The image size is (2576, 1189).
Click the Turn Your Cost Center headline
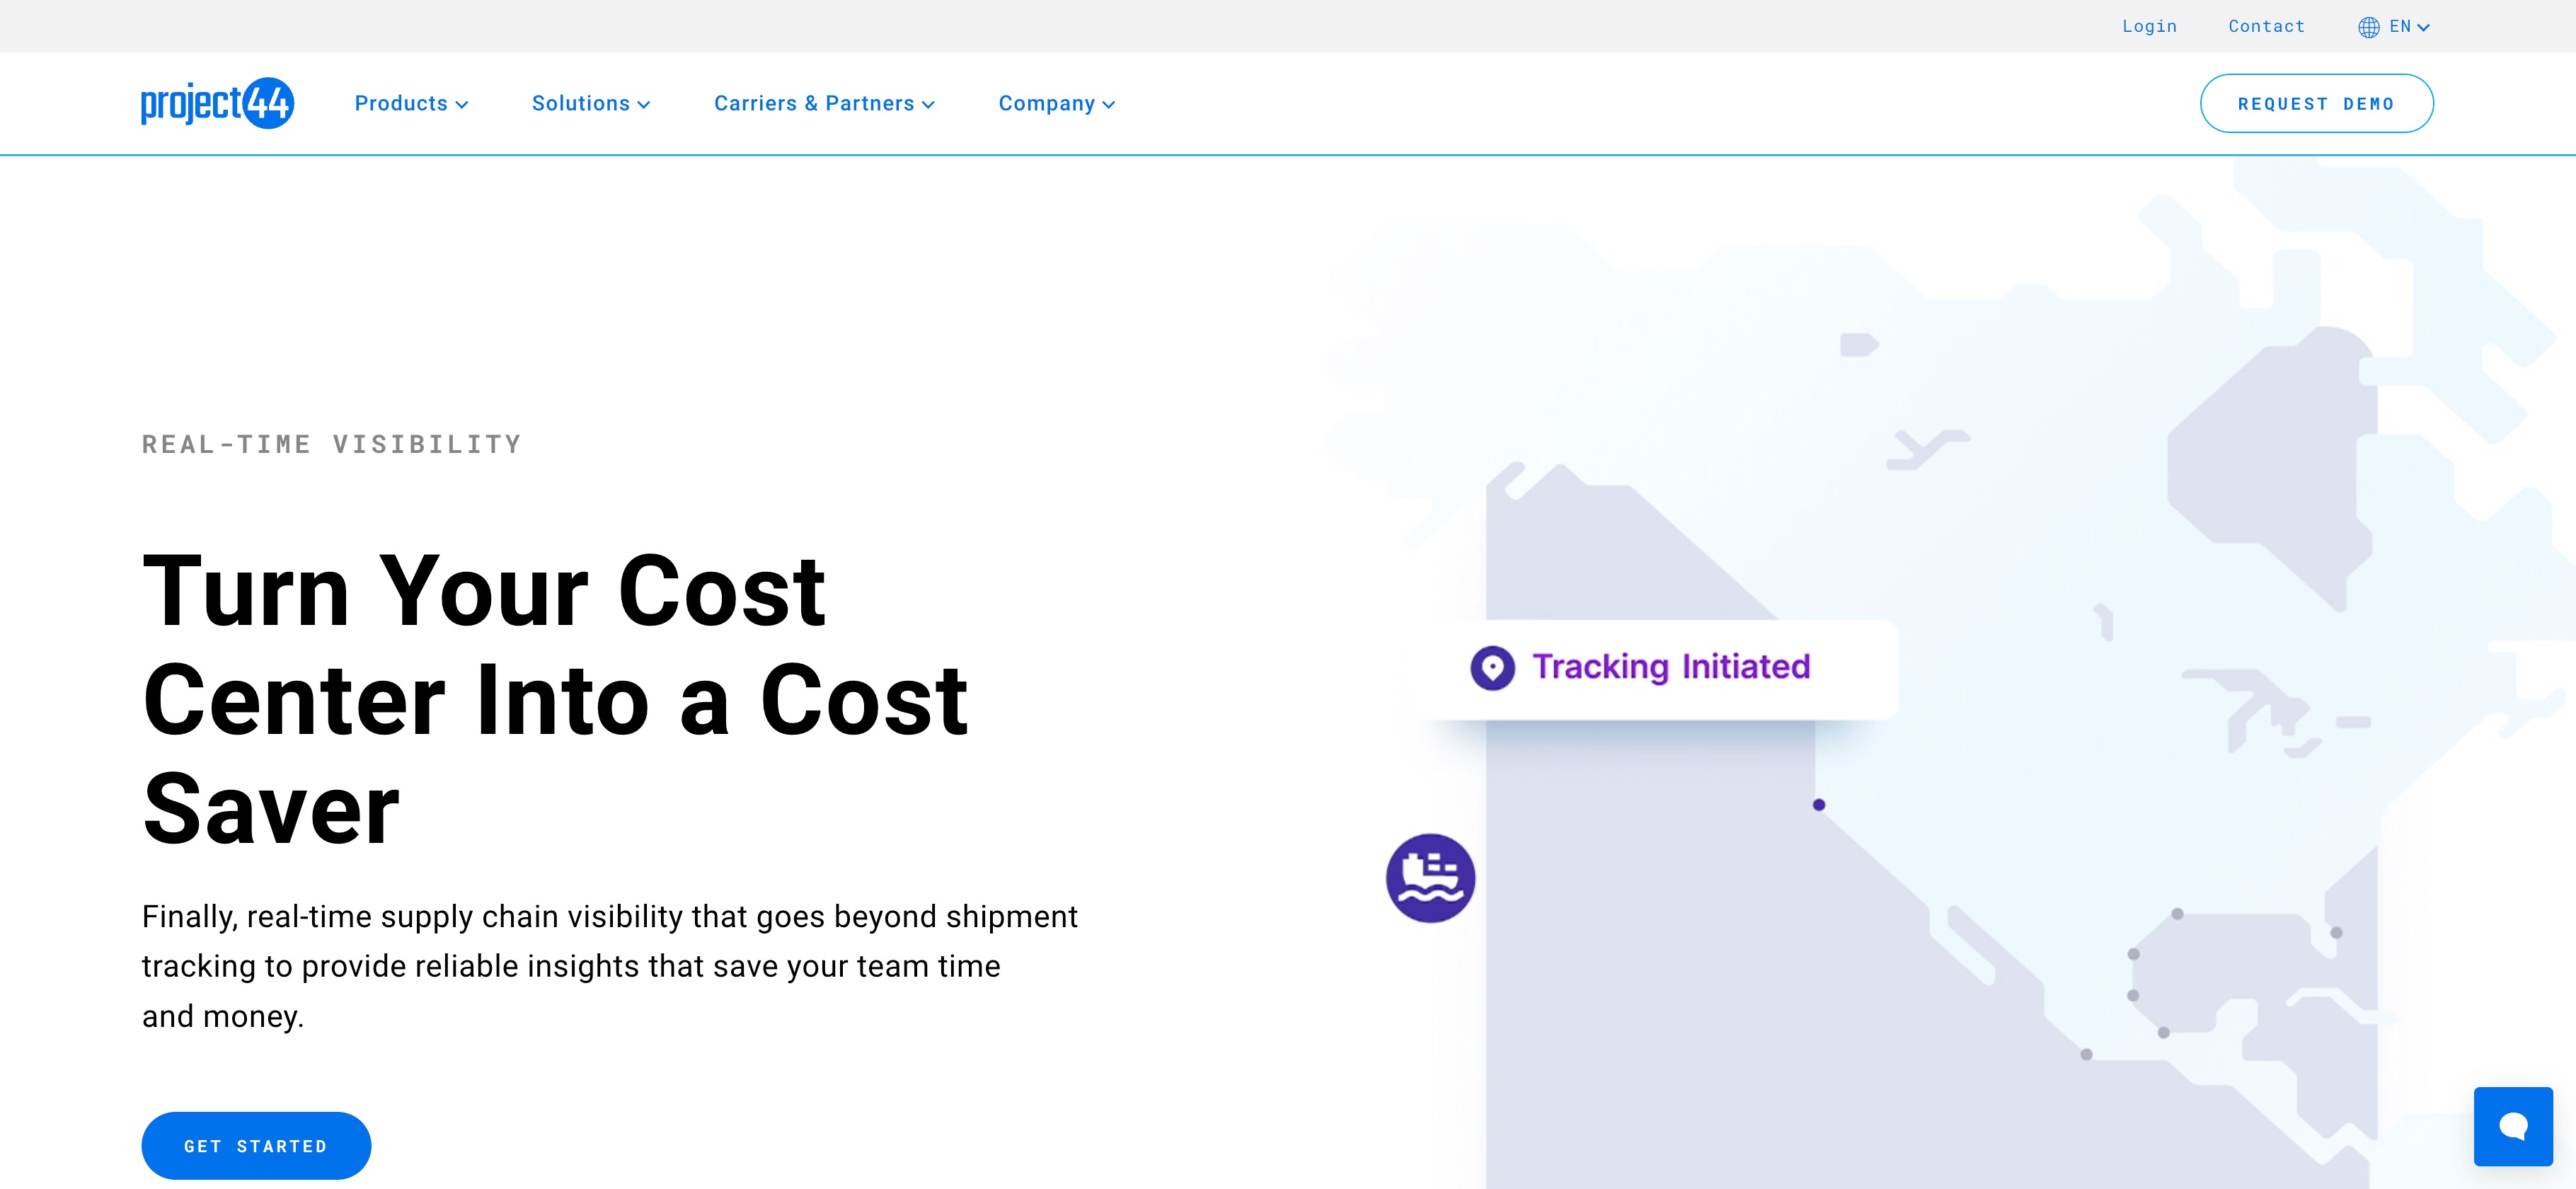(x=555, y=698)
